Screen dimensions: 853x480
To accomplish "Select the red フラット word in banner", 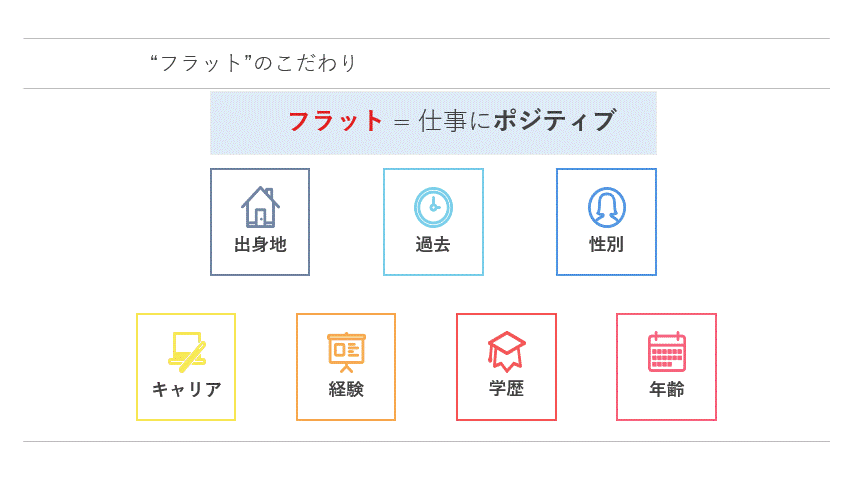I will click(x=336, y=122).
